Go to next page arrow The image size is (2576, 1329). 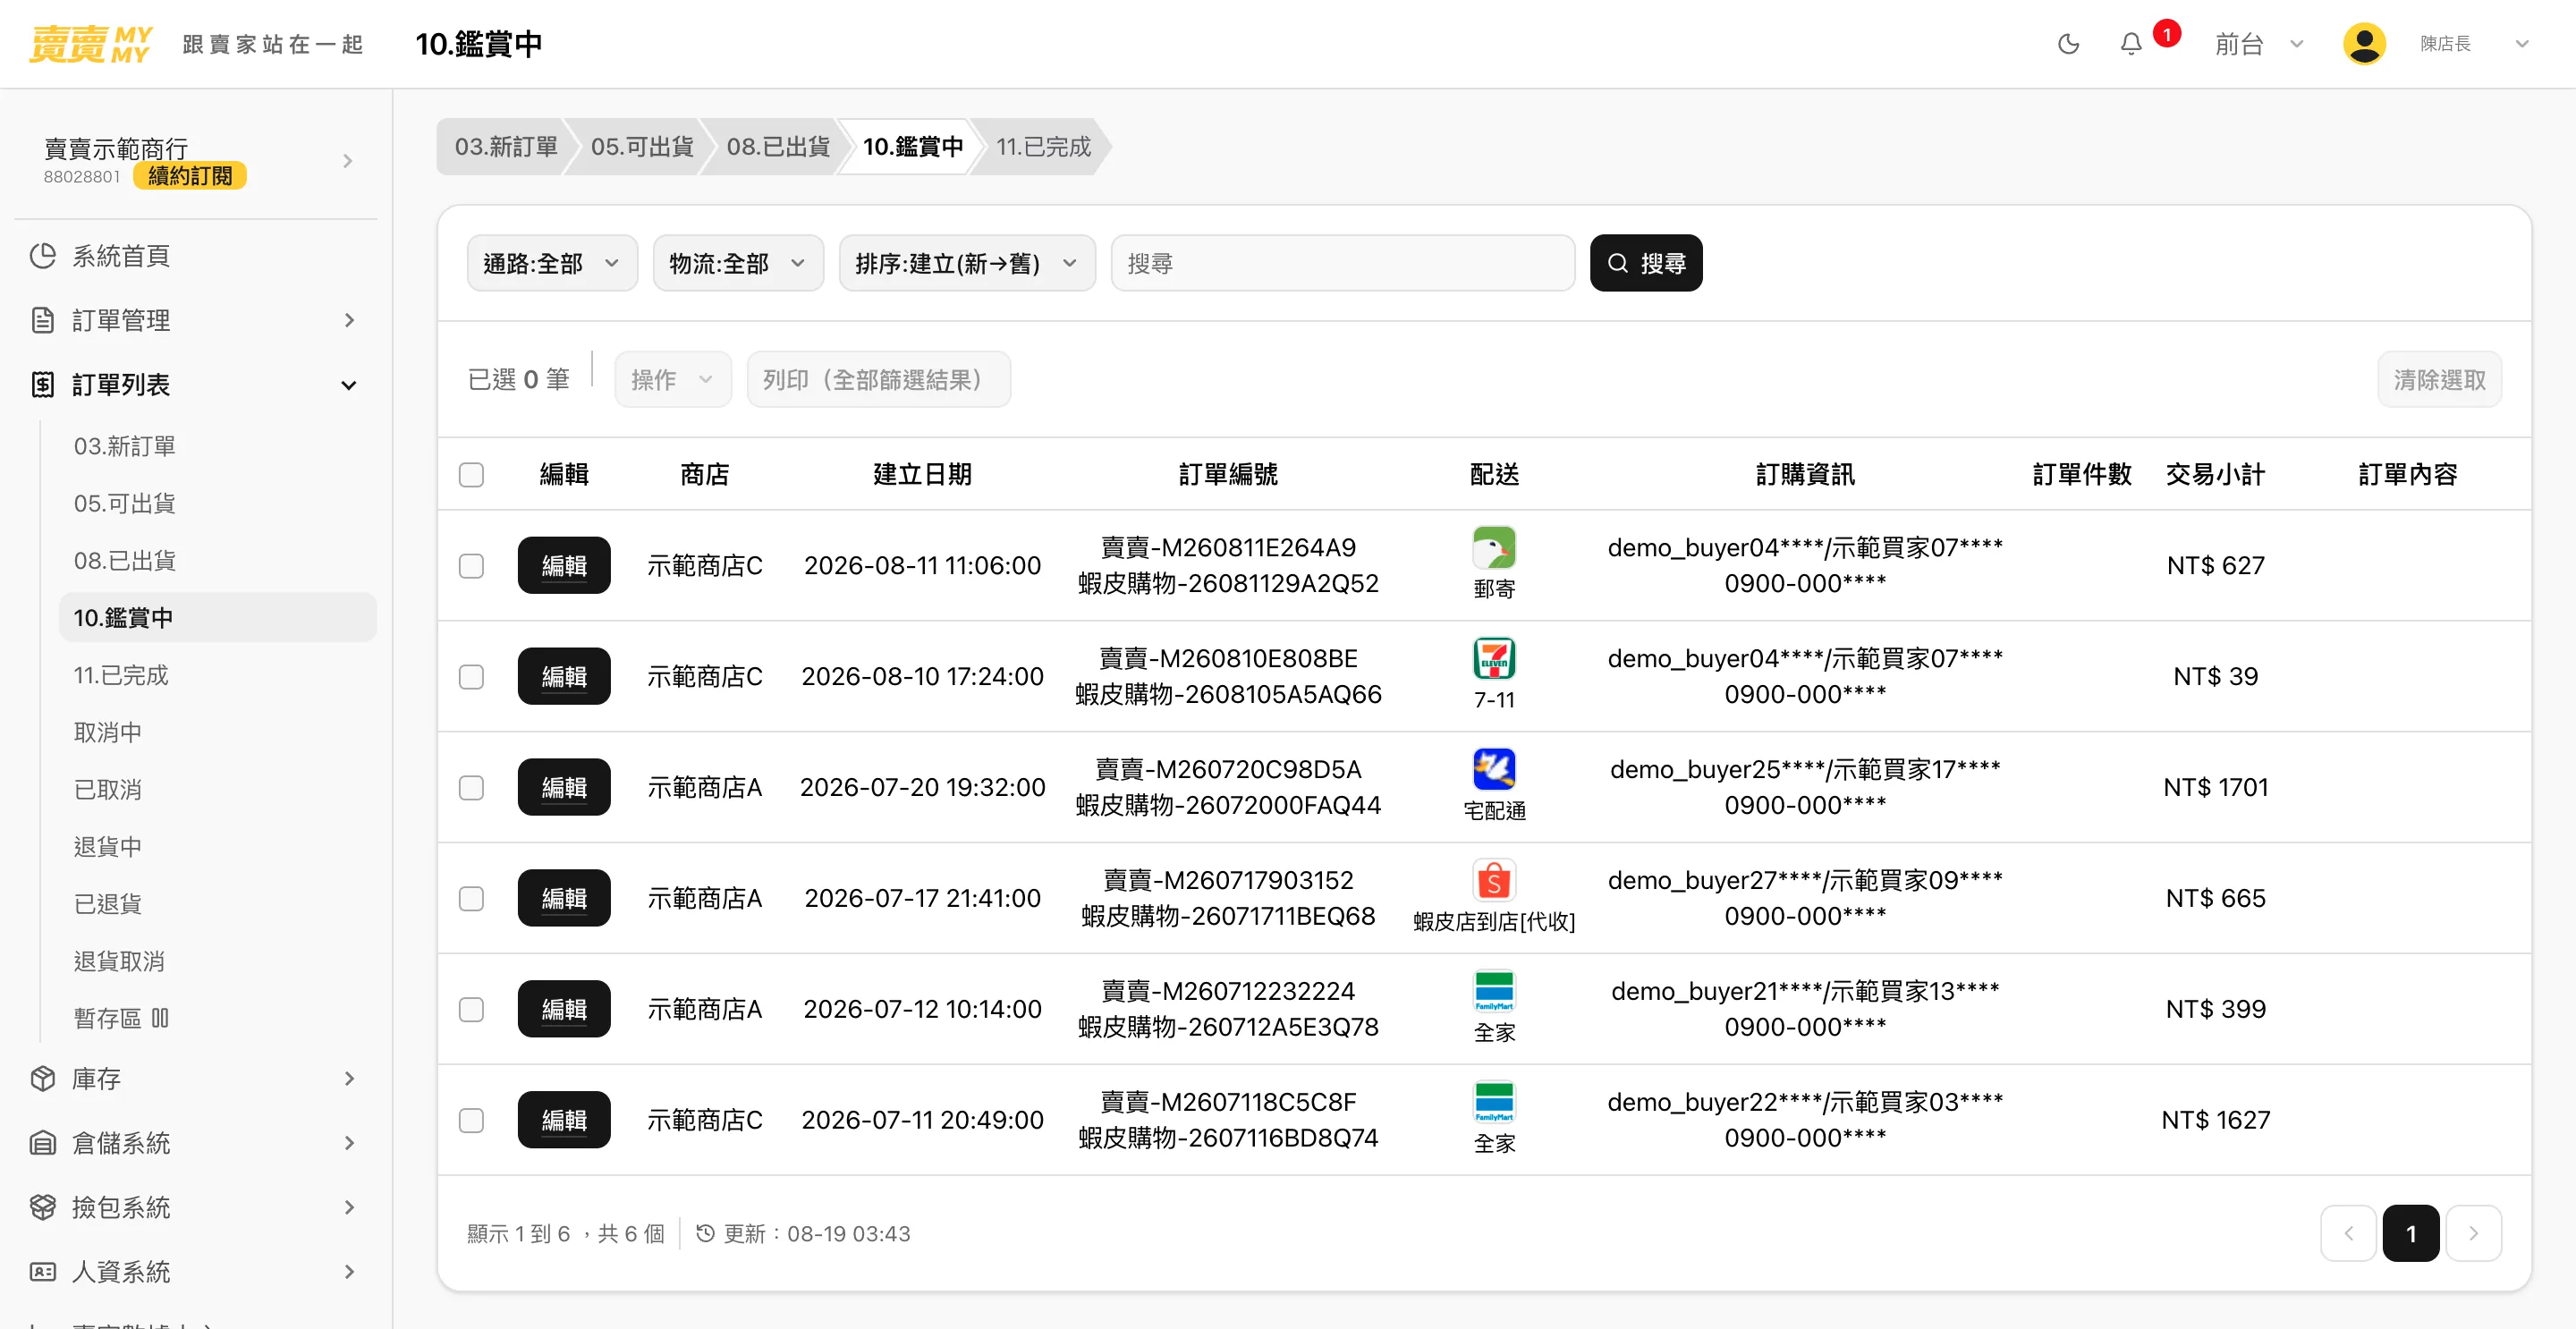pyautogui.click(x=2473, y=1233)
